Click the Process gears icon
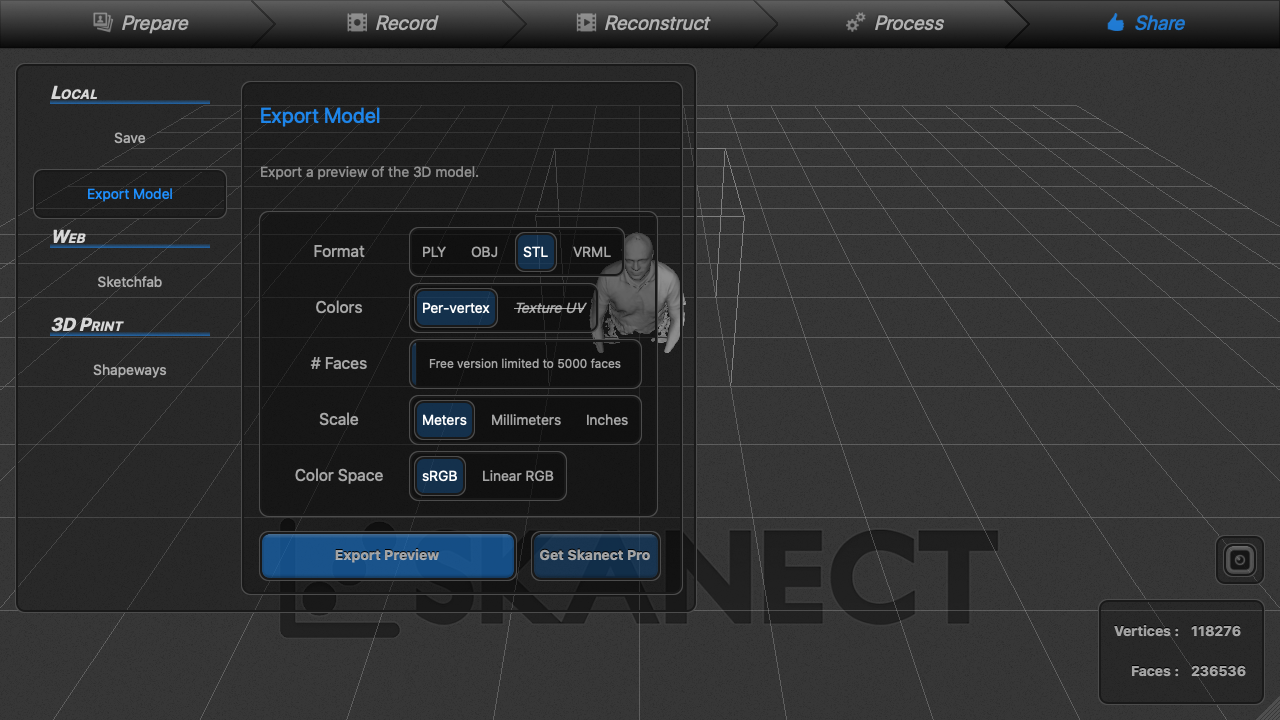Viewport: 1280px width, 720px height. click(855, 23)
